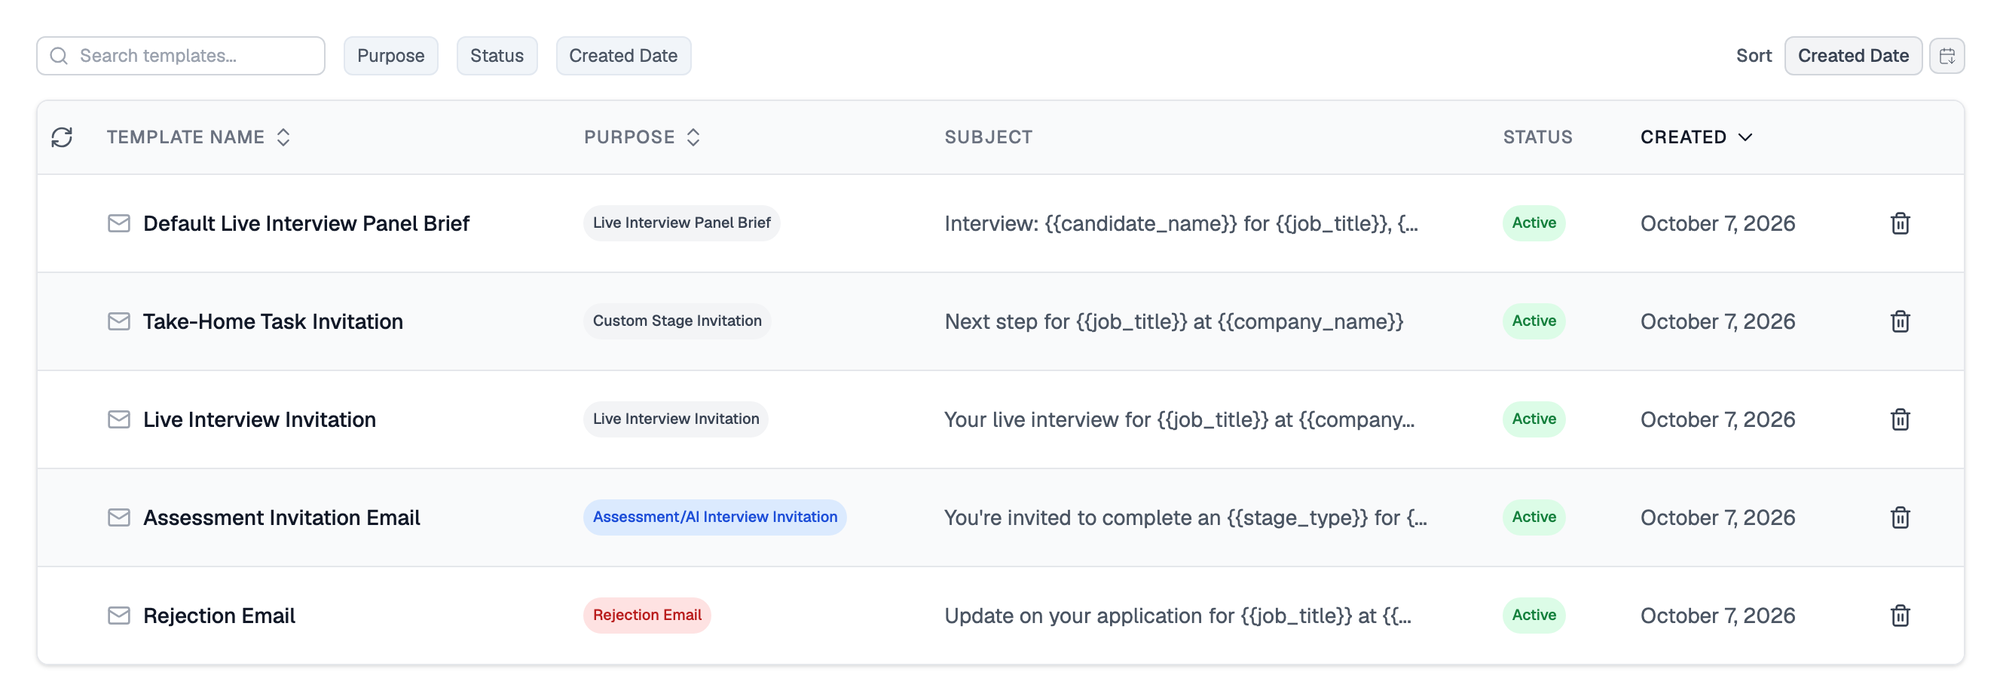Focus the Search templates field
Image resolution: width=2000 pixels, height=700 pixels.
point(181,56)
